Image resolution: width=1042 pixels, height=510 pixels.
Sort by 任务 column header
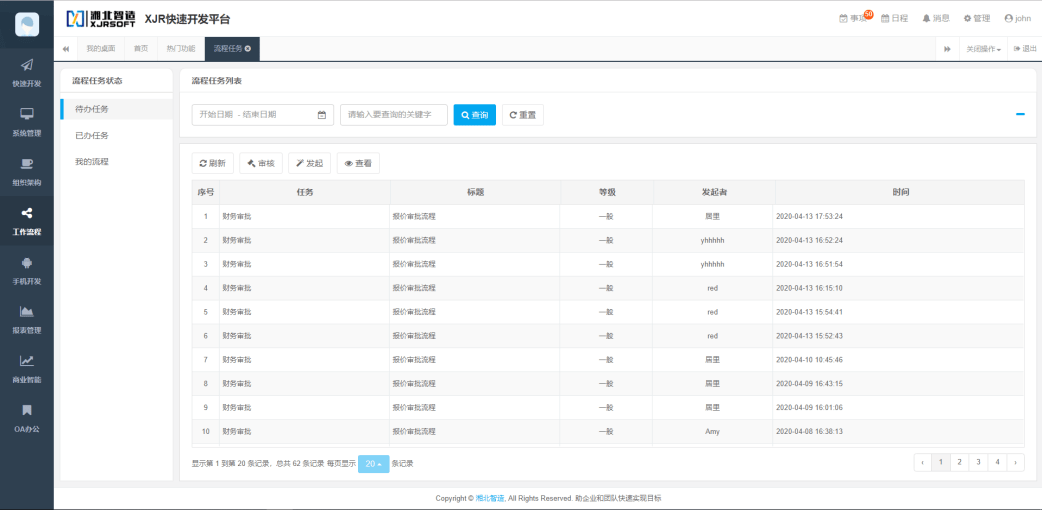(305, 192)
